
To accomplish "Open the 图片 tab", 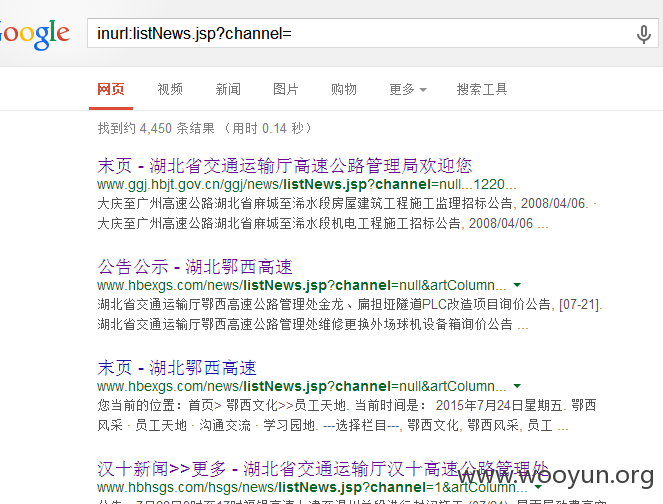I will click(x=286, y=89).
